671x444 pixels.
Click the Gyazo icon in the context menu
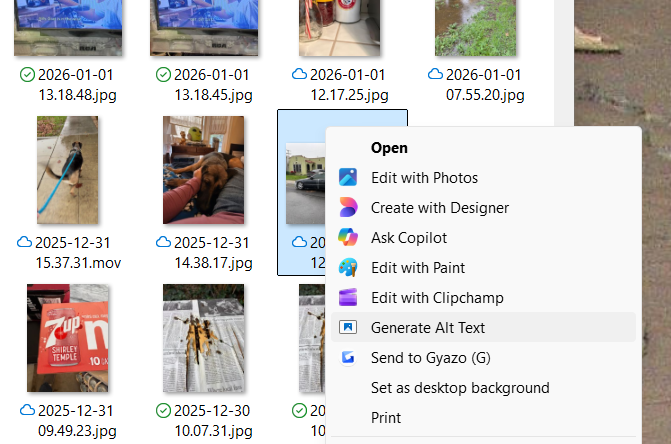(x=348, y=357)
